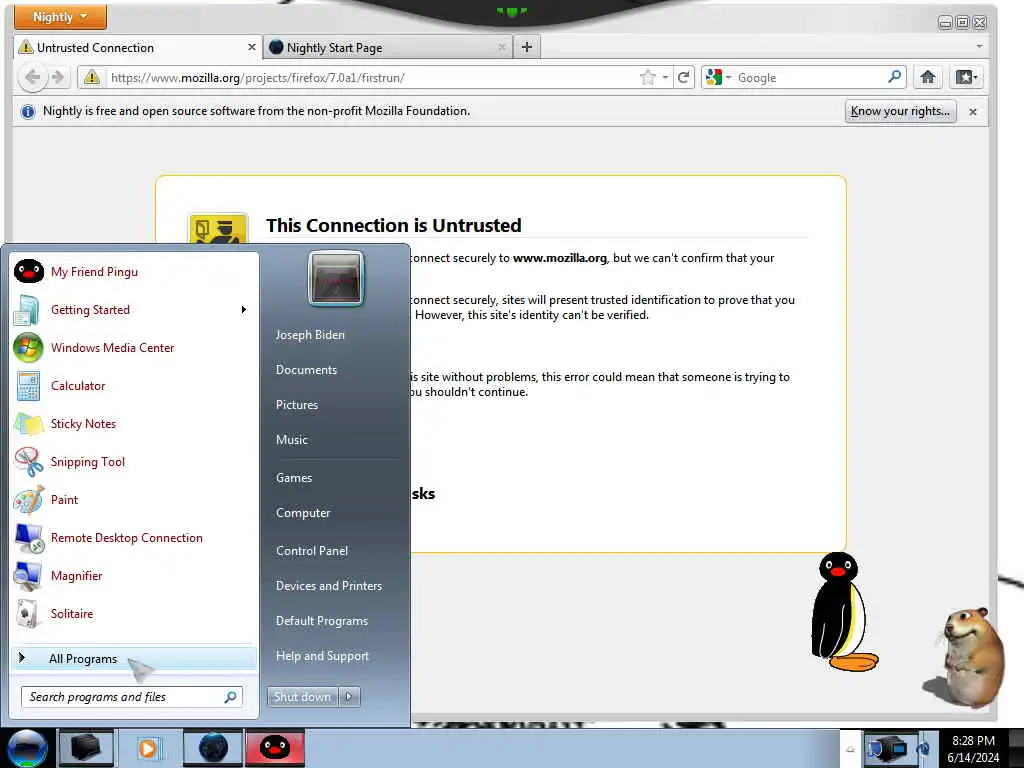The width and height of the screenshot is (1024, 768).
Task: Click the Calculator icon in Start menu
Action: pyautogui.click(x=29, y=386)
